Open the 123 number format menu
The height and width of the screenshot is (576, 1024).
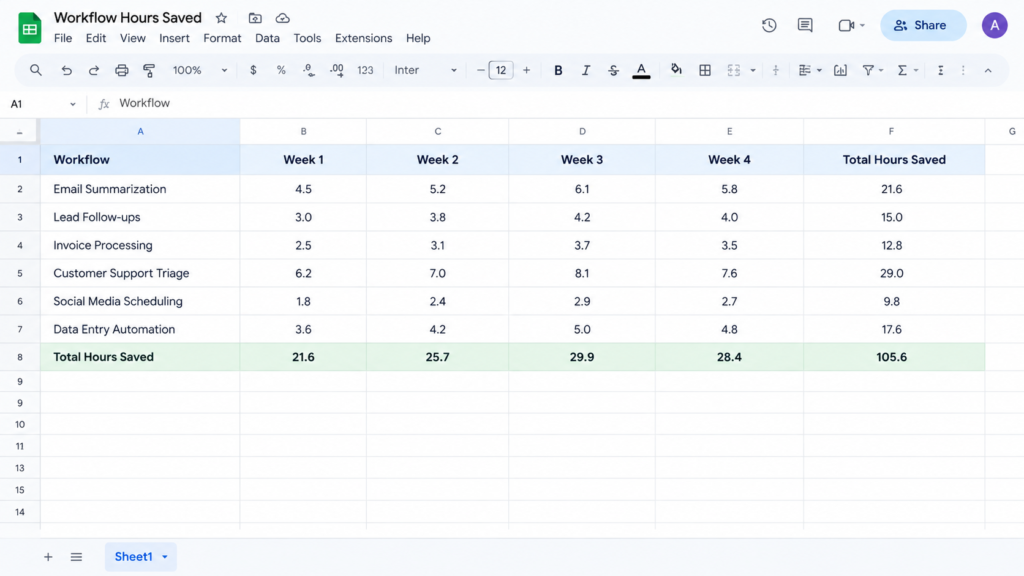365,70
